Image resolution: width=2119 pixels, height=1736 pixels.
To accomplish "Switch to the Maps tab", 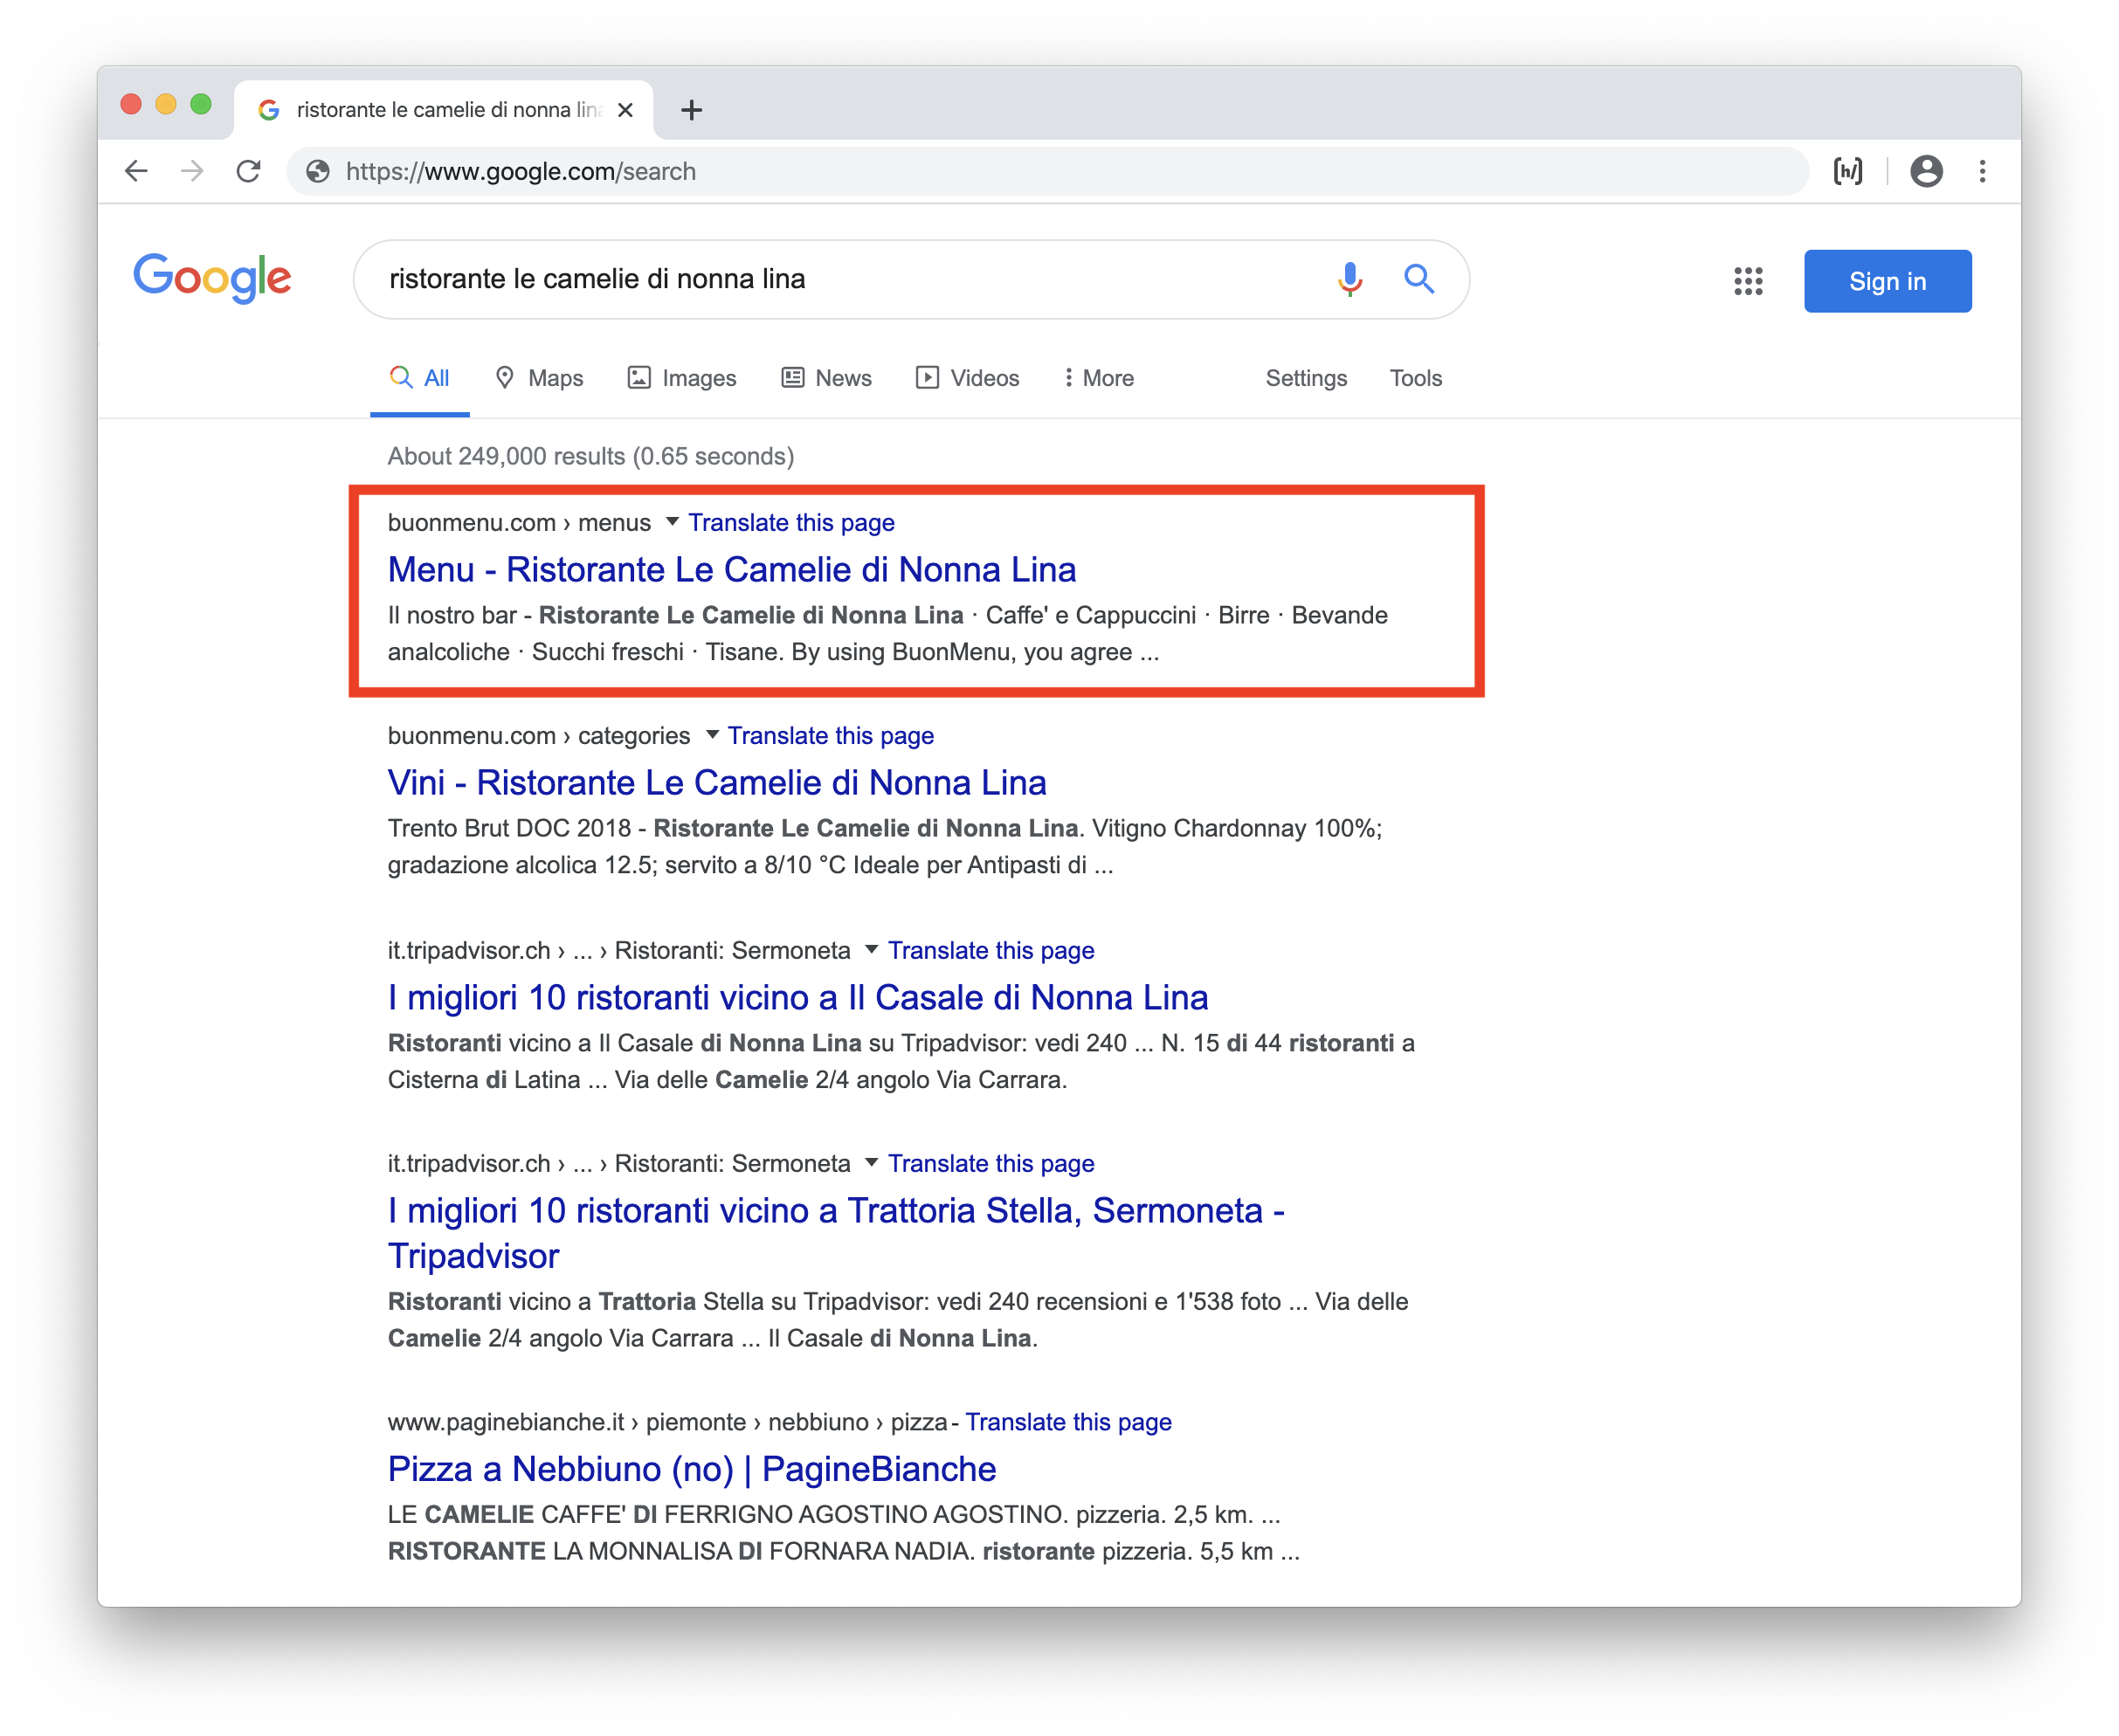I will click(539, 378).
